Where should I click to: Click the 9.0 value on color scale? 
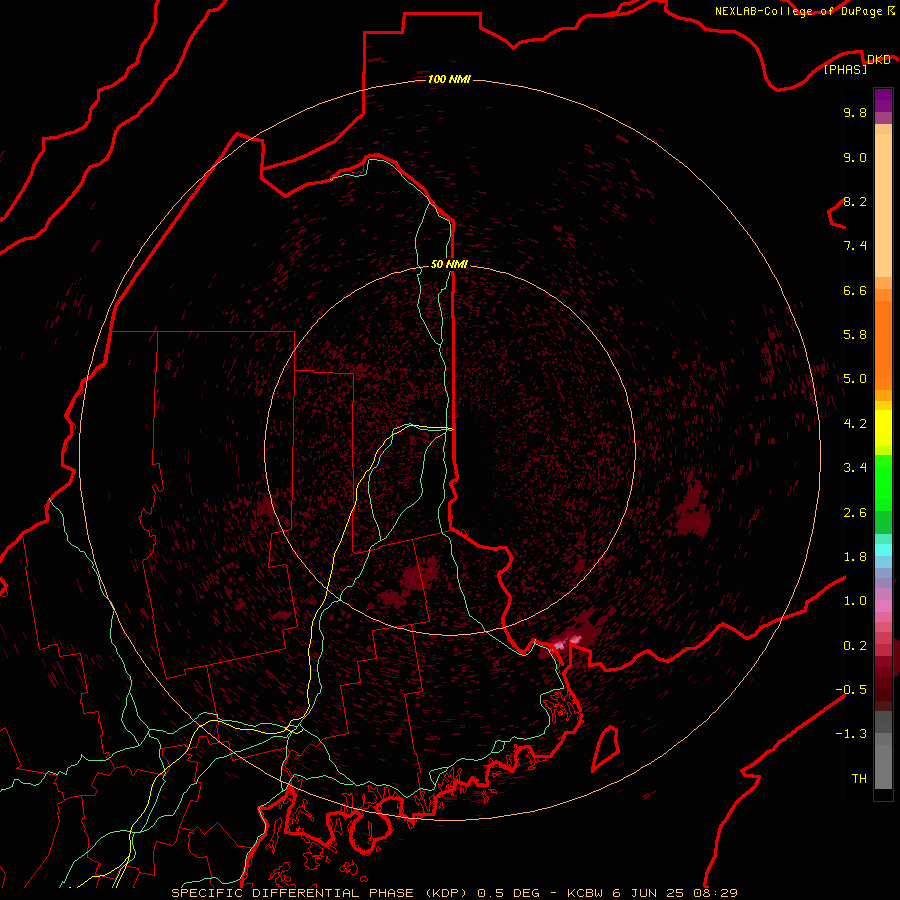855,157
